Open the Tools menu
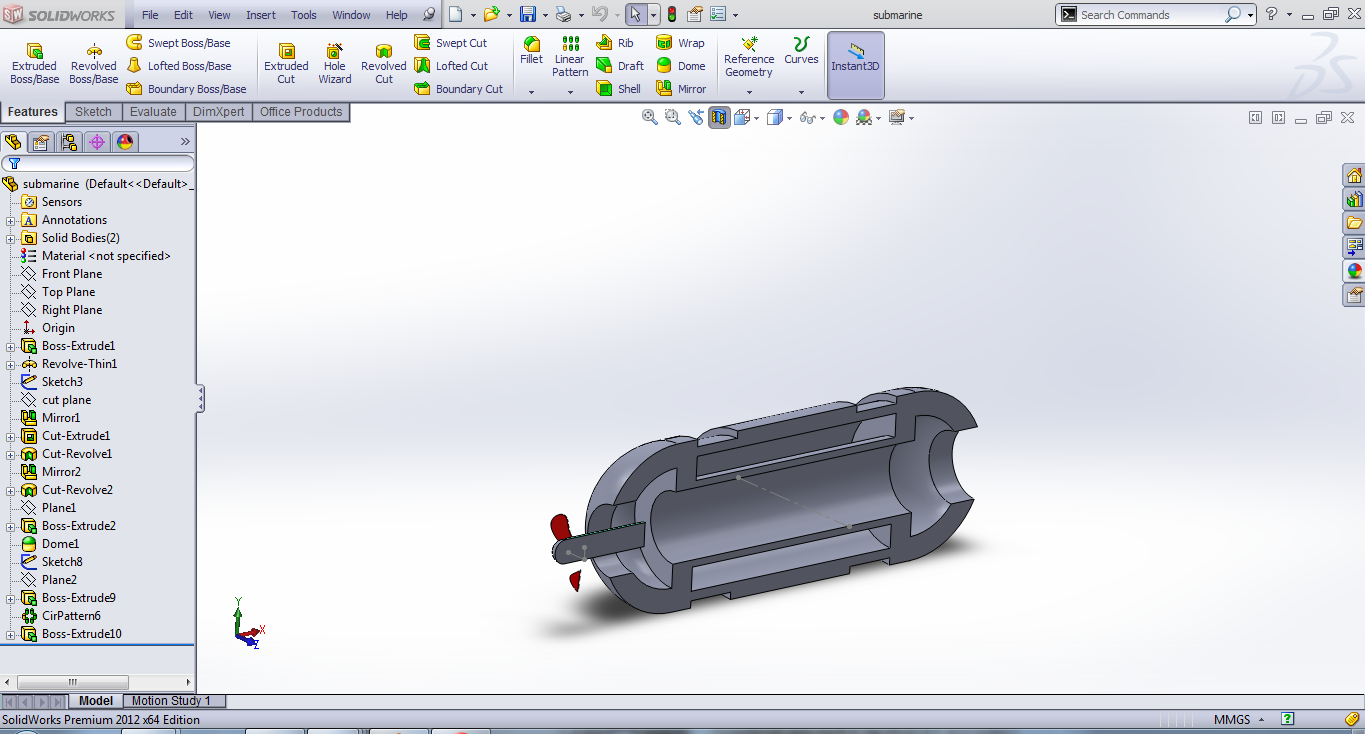The image size is (1365, 734). coord(304,15)
